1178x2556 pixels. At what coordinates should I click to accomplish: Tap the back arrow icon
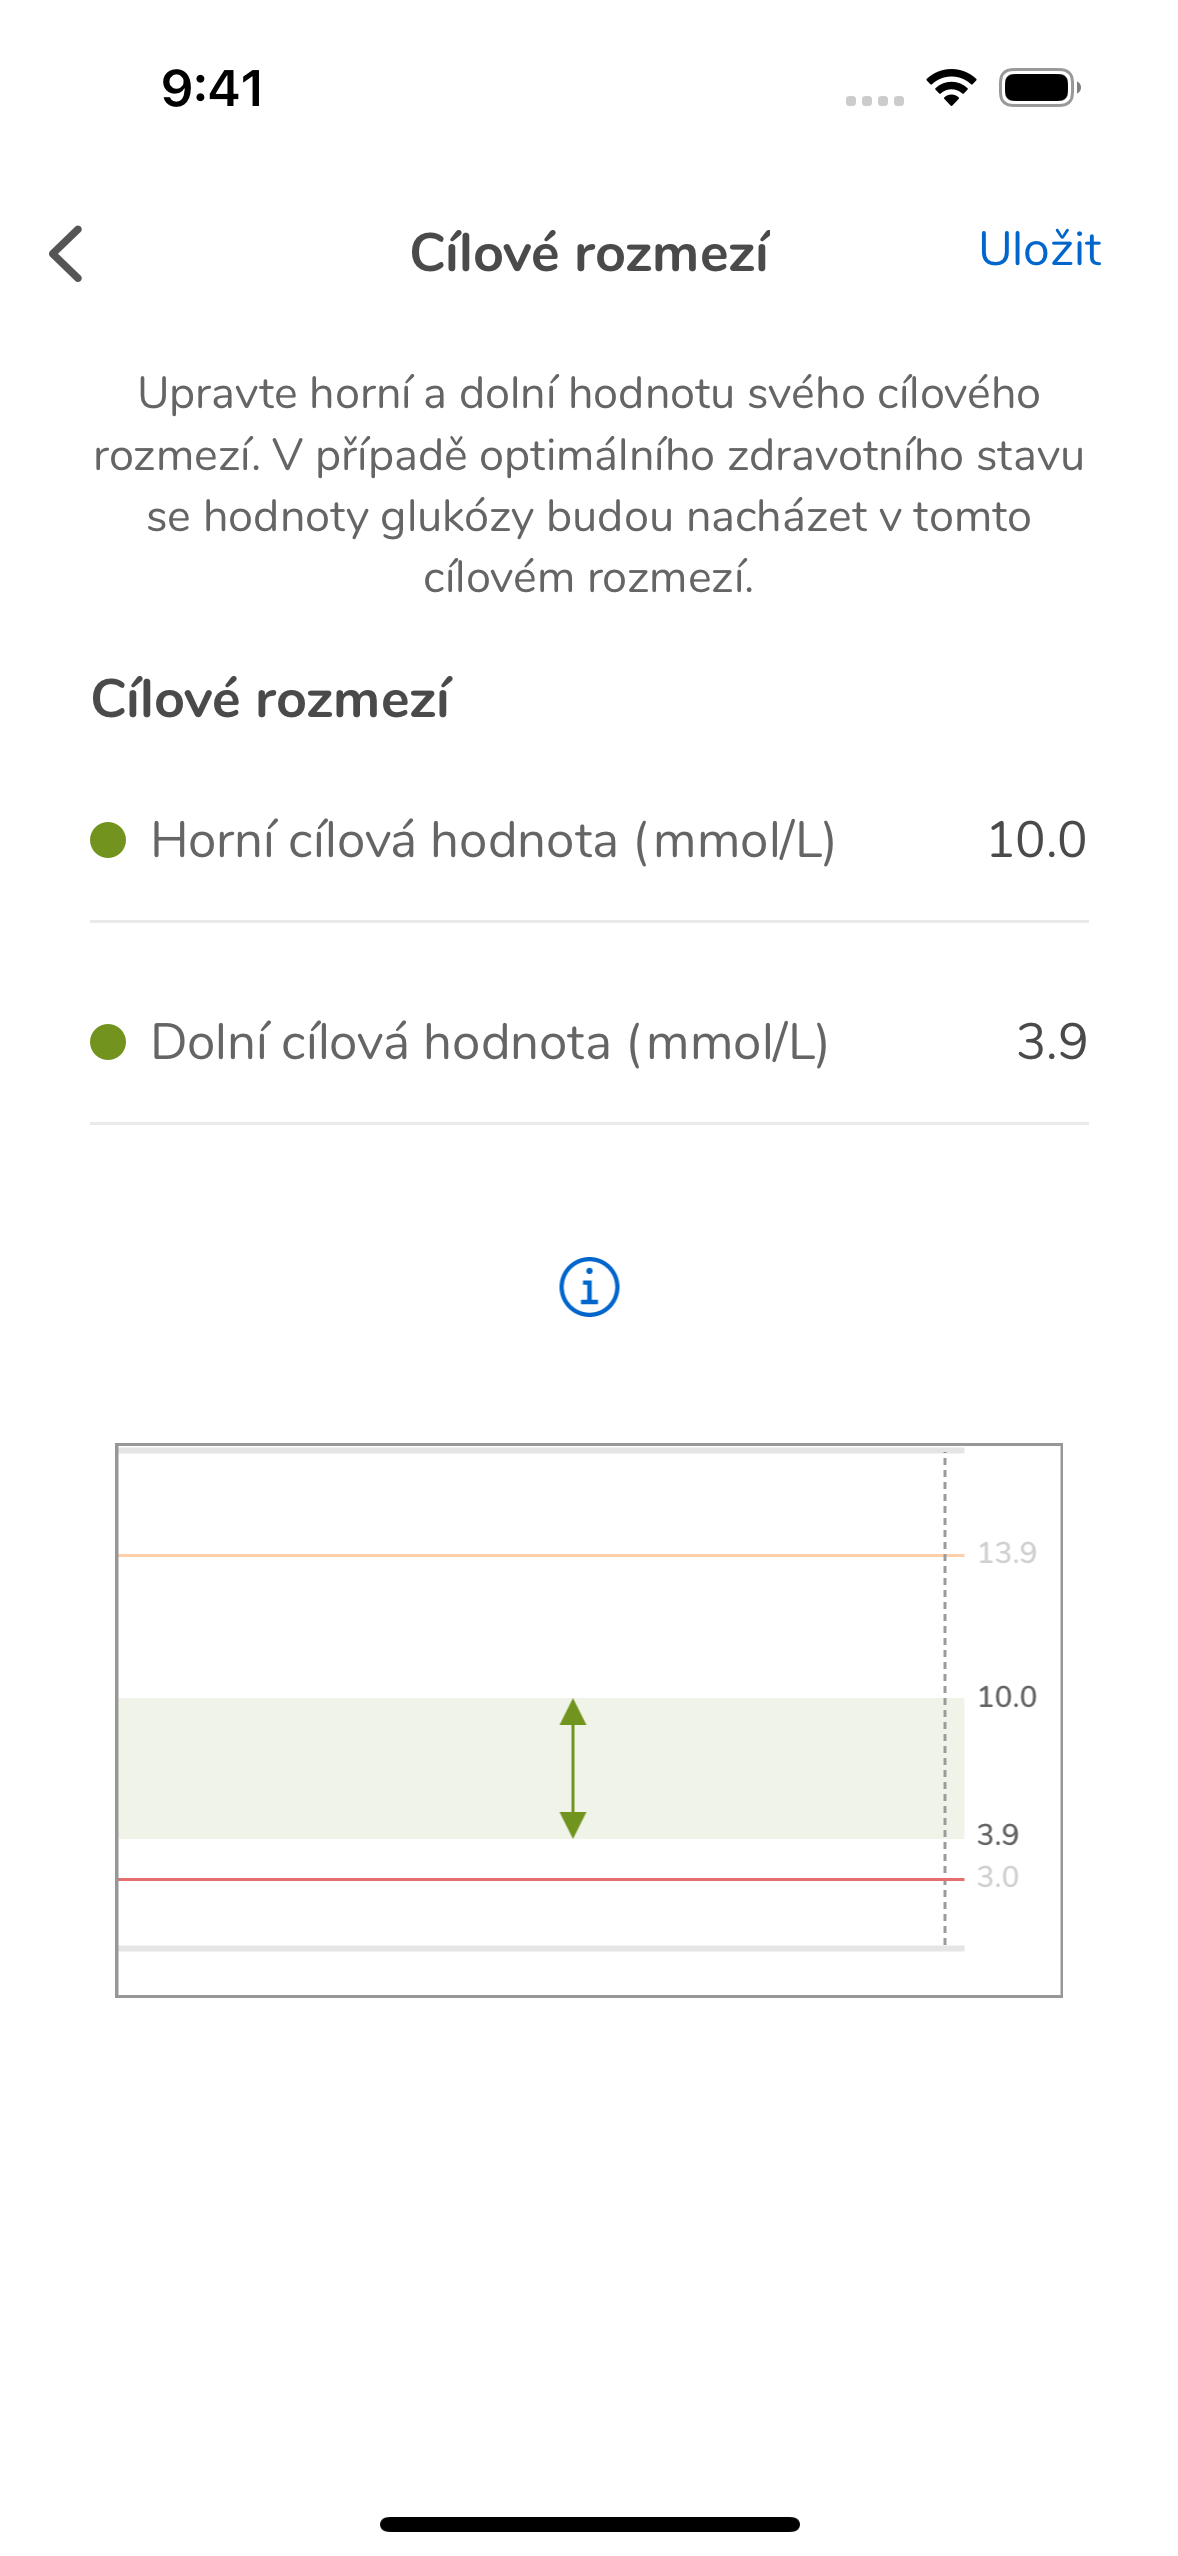pos(66,253)
